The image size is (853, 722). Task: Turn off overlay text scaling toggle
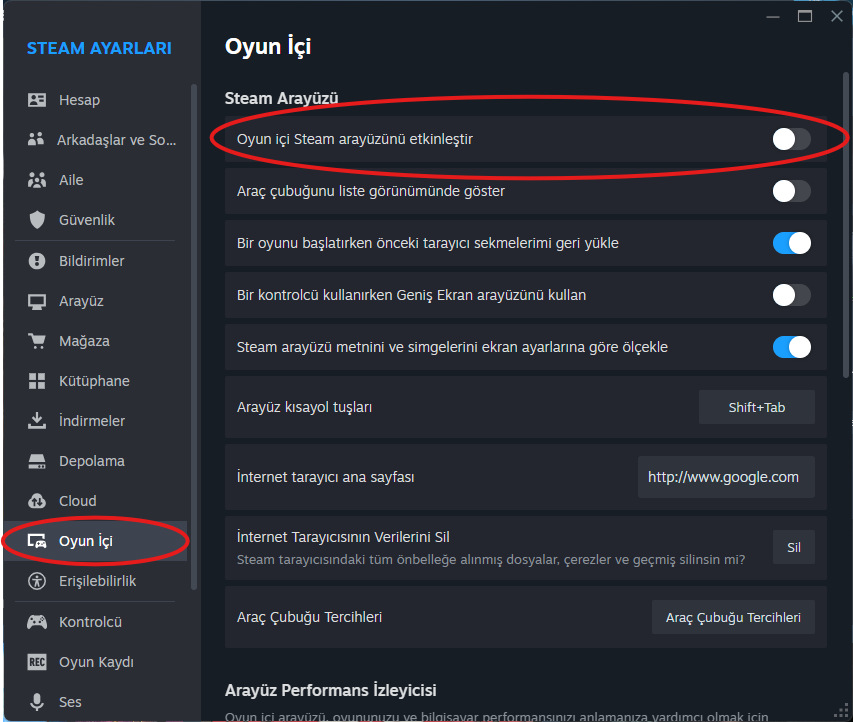coord(792,347)
